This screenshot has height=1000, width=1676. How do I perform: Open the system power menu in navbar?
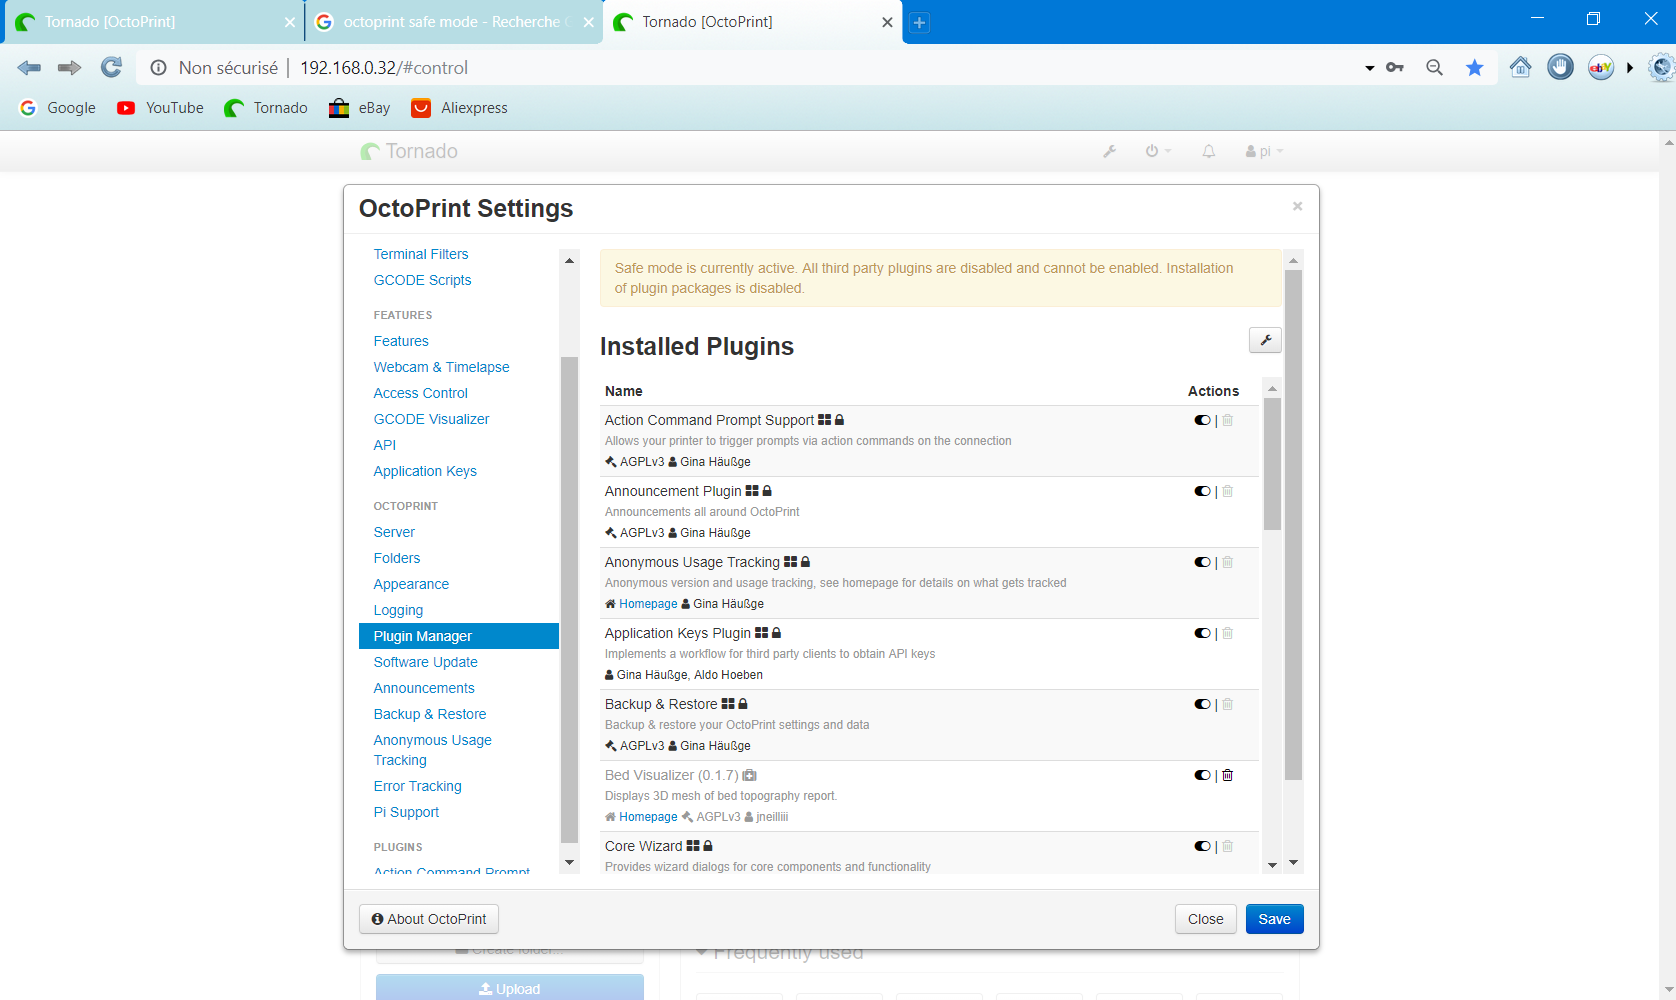[x=1158, y=151]
